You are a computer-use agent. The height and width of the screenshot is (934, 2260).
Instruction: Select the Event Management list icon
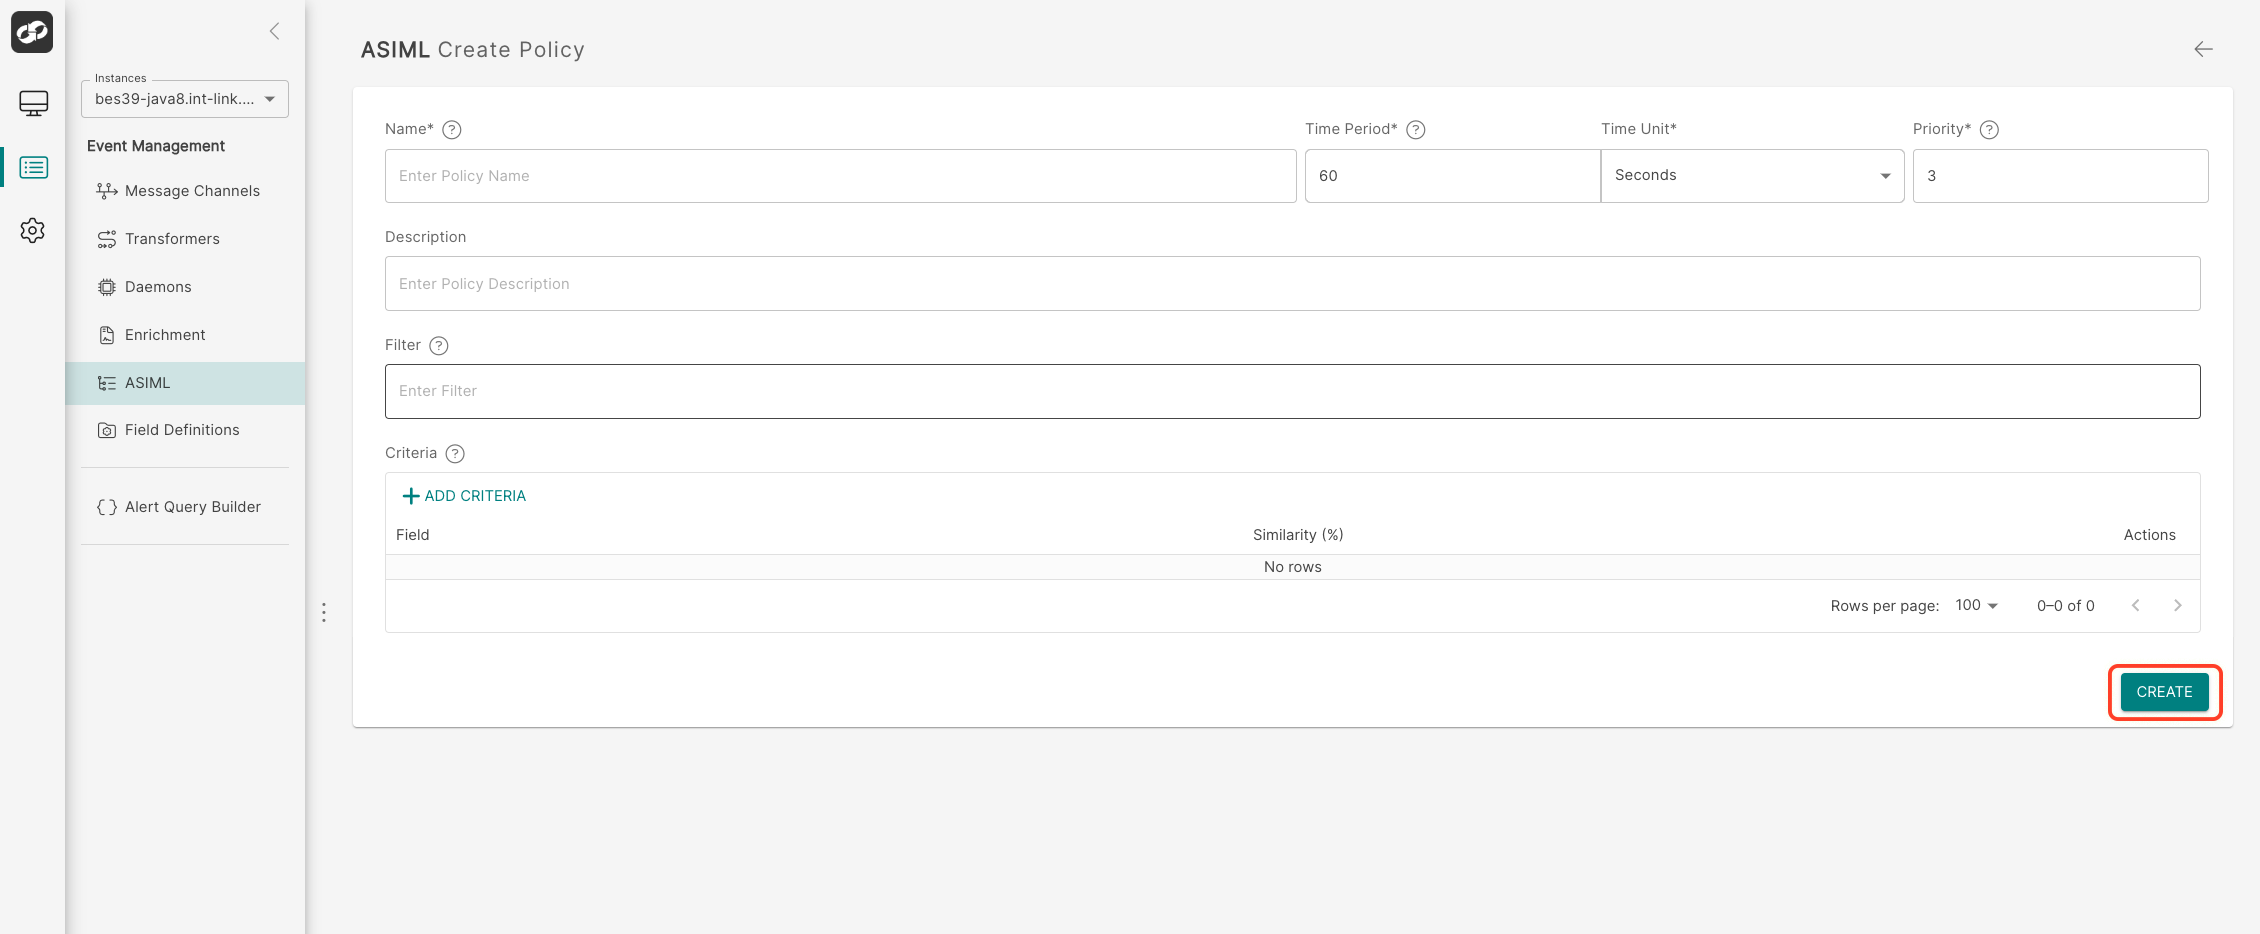tap(33, 167)
